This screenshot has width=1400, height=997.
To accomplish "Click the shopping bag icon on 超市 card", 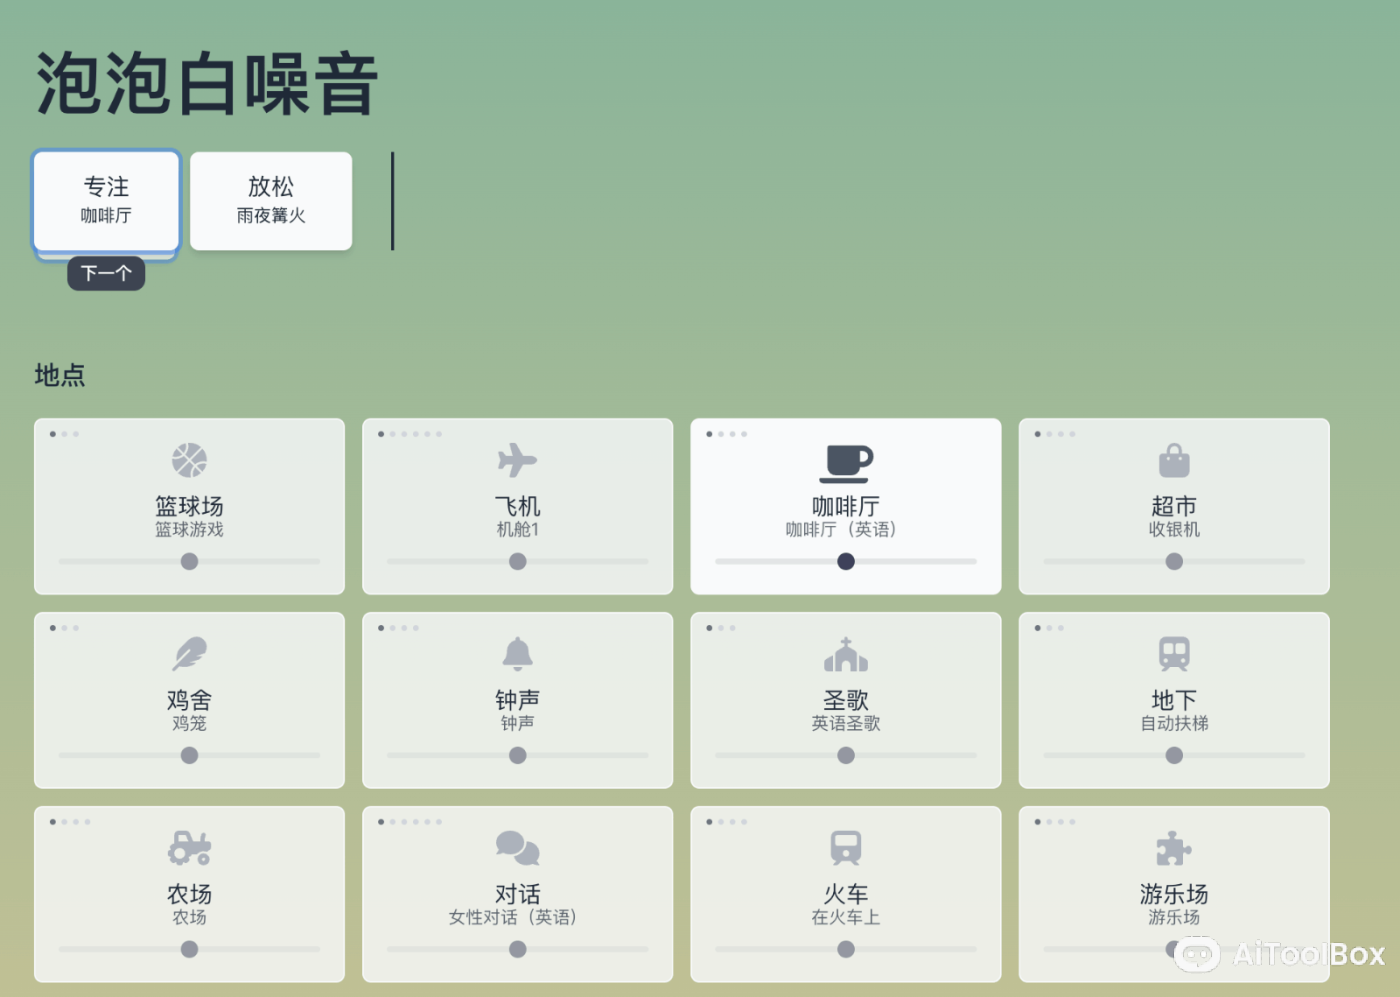I will click(1173, 461).
